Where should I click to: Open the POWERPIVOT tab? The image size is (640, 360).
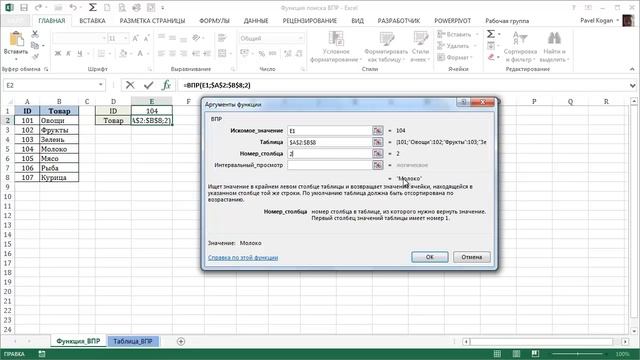point(452,20)
